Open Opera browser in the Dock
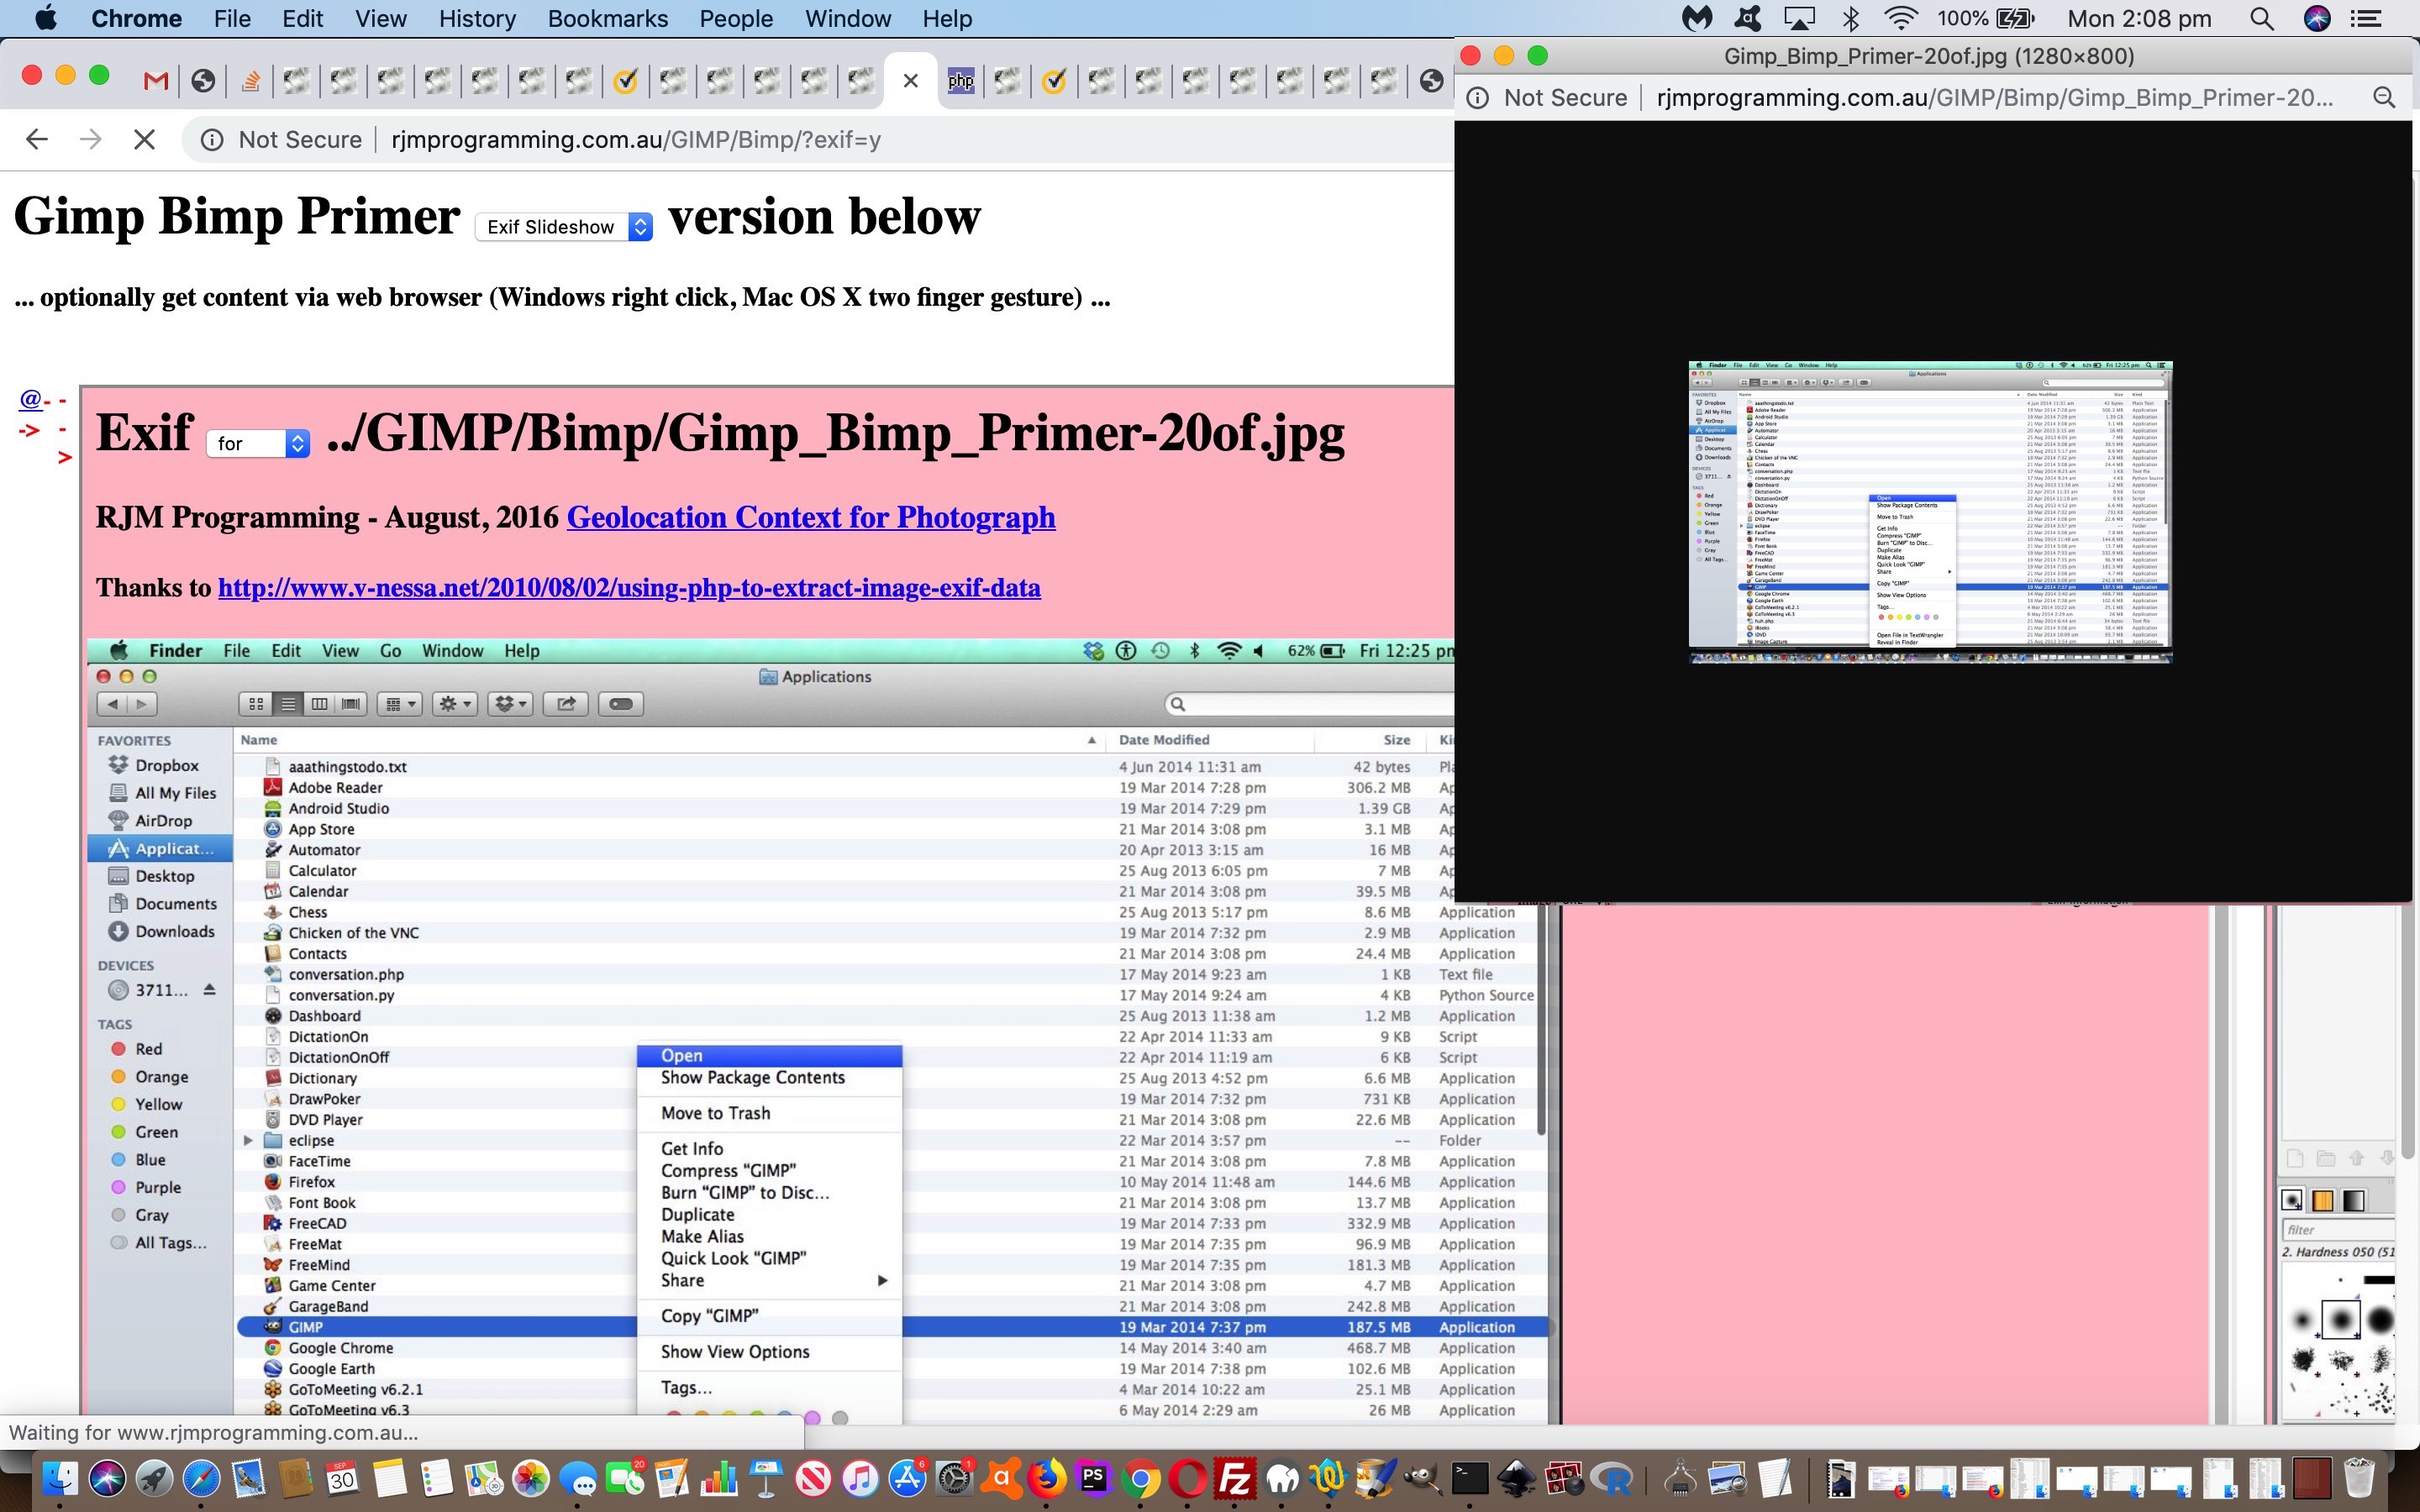This screenshot has height=1512, width=2420. point(1188,1477)
